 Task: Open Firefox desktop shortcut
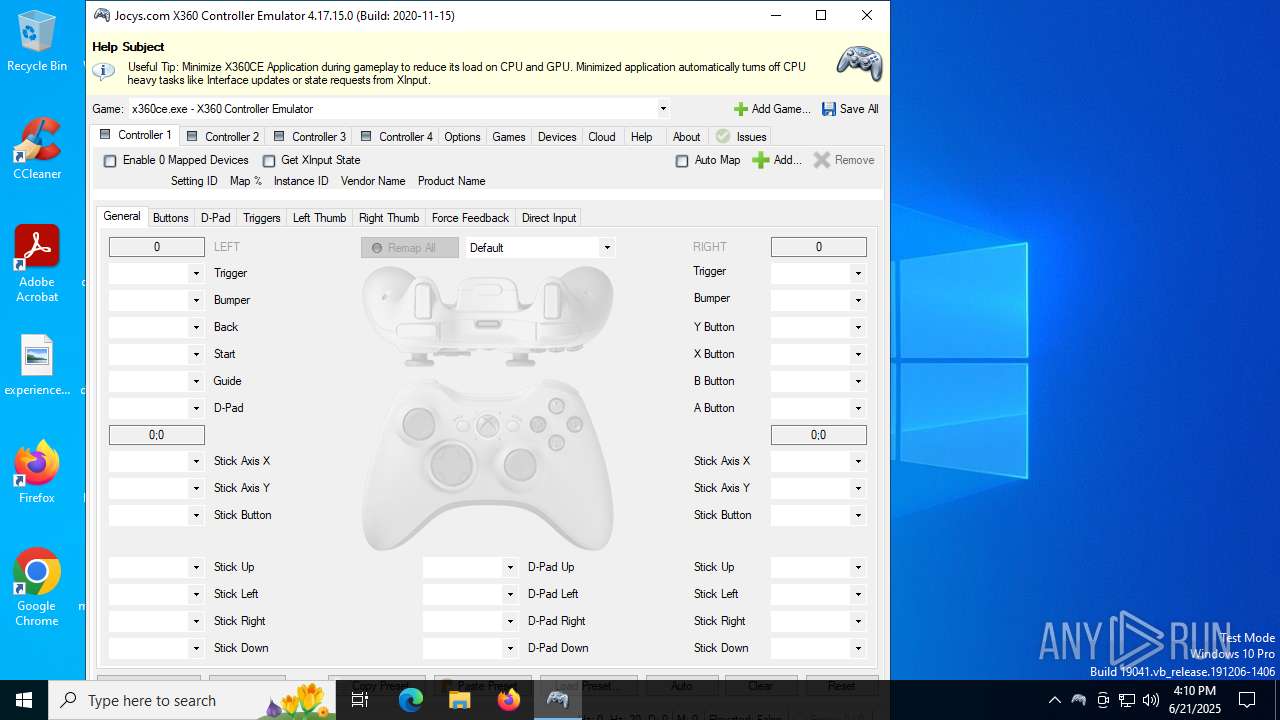click(x=37, y=472)
